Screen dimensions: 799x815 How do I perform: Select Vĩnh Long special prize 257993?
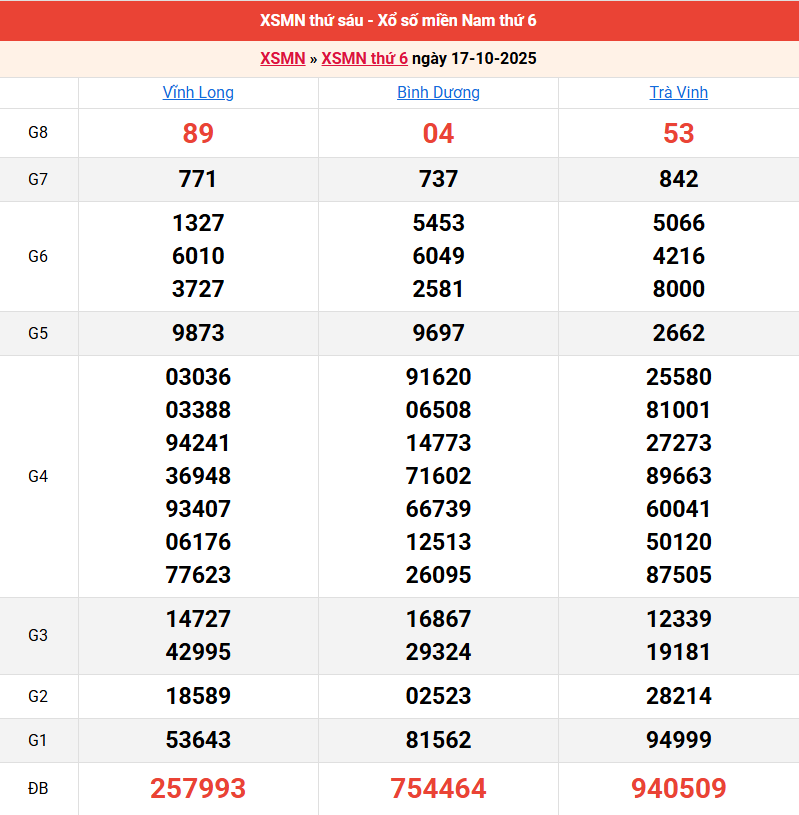(198, 789)
